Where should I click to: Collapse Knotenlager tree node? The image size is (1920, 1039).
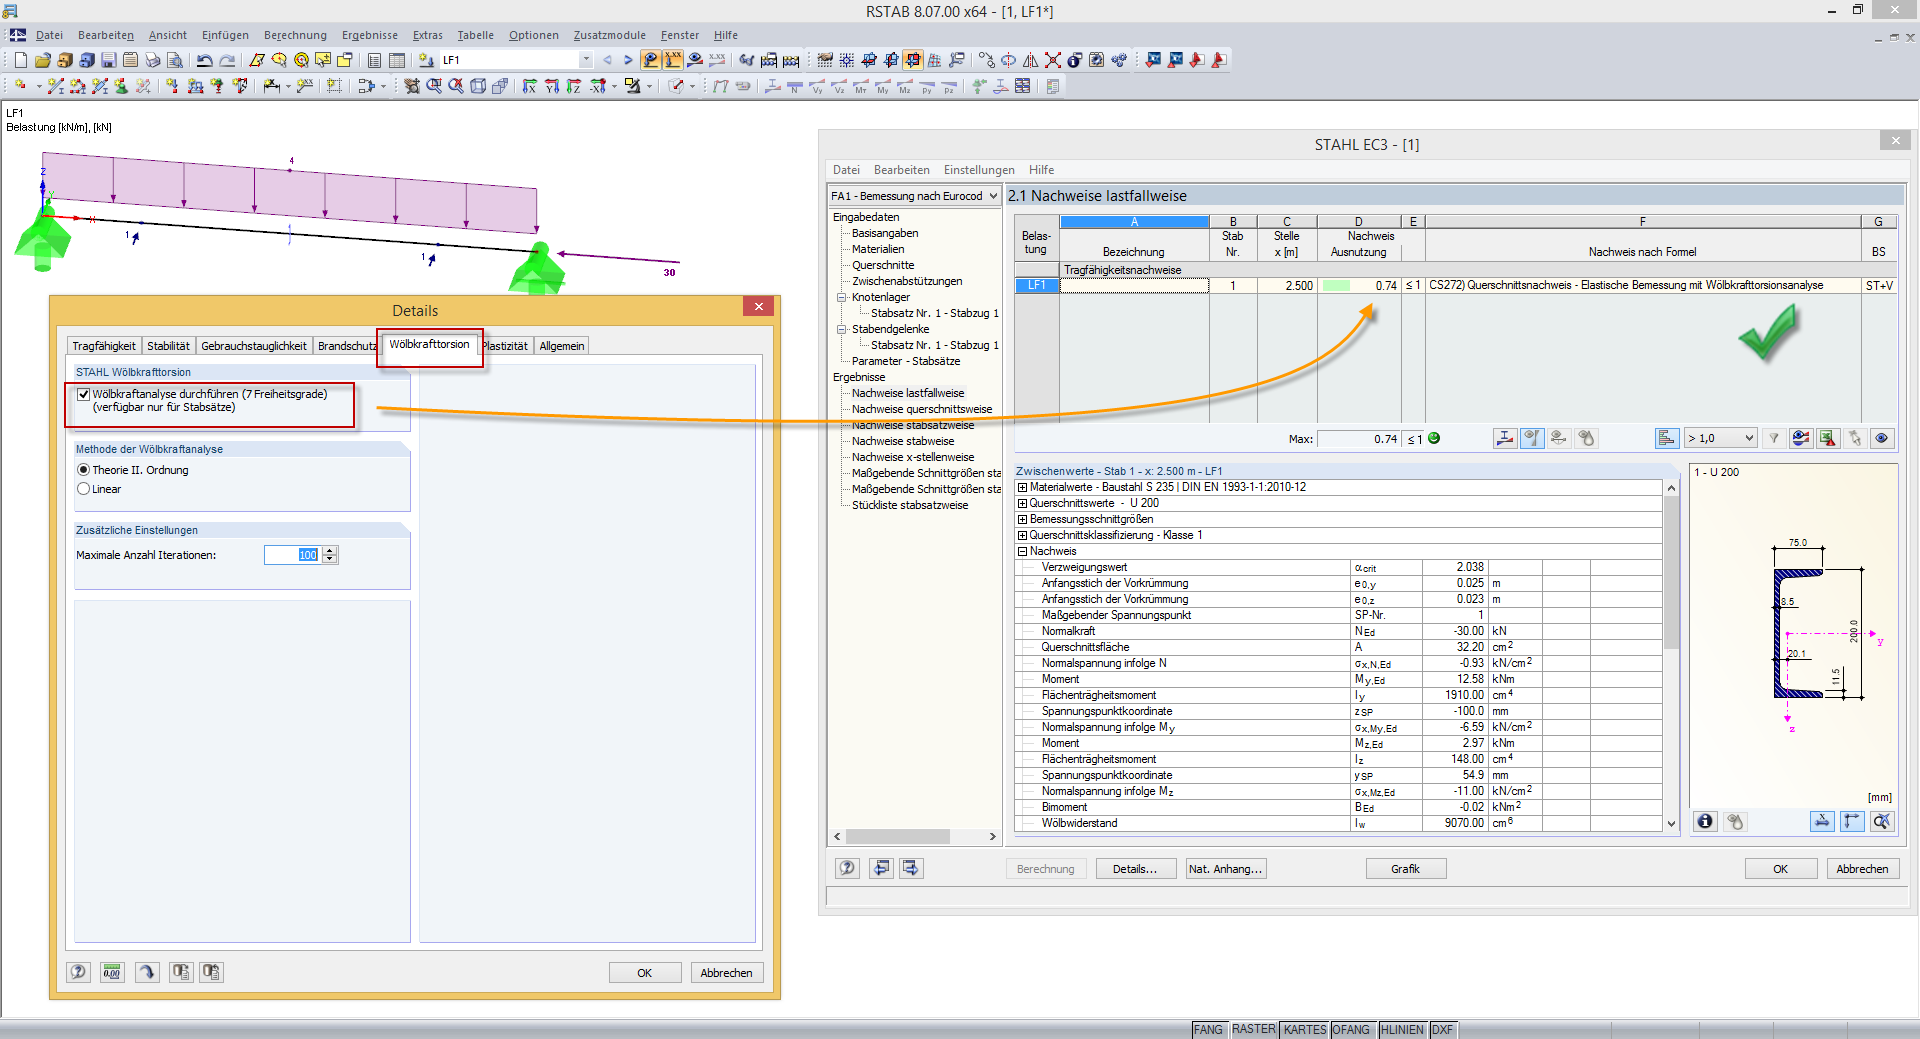842,297
